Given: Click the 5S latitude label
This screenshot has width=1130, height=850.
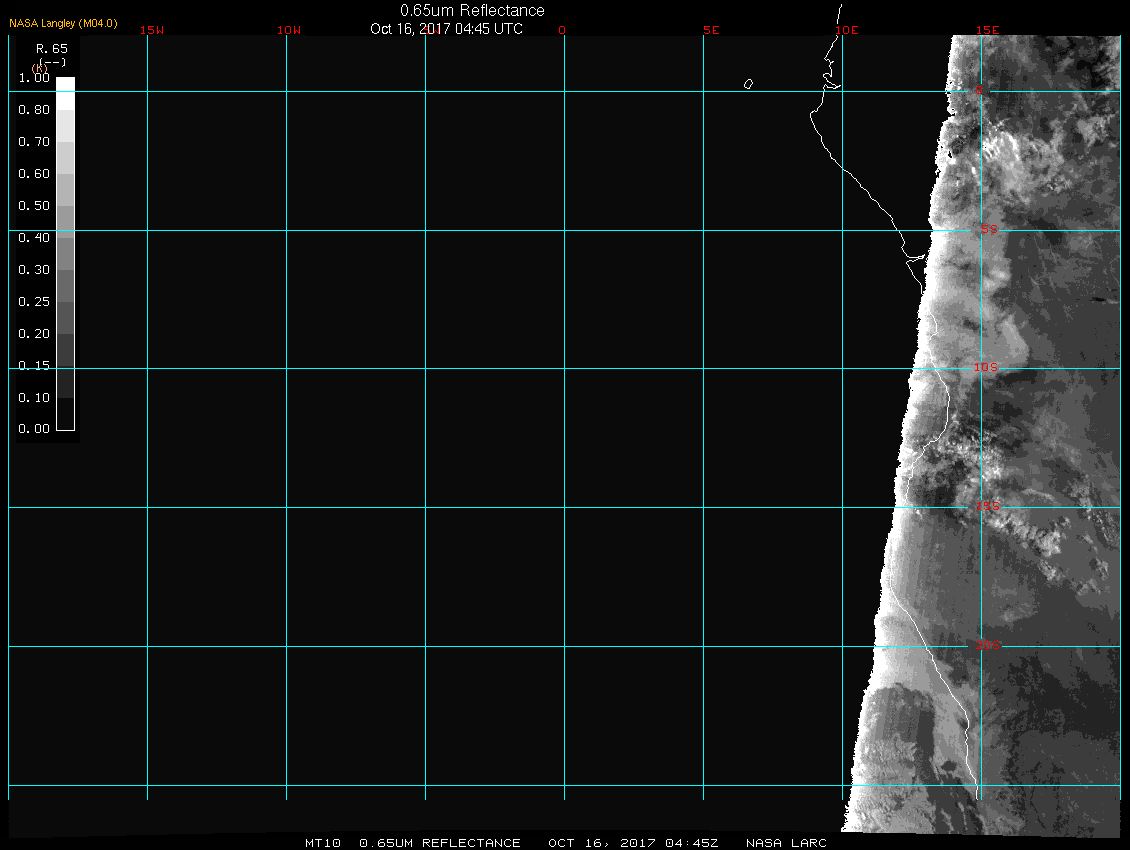Looking at the screenshot, I should tap(989, 230).
